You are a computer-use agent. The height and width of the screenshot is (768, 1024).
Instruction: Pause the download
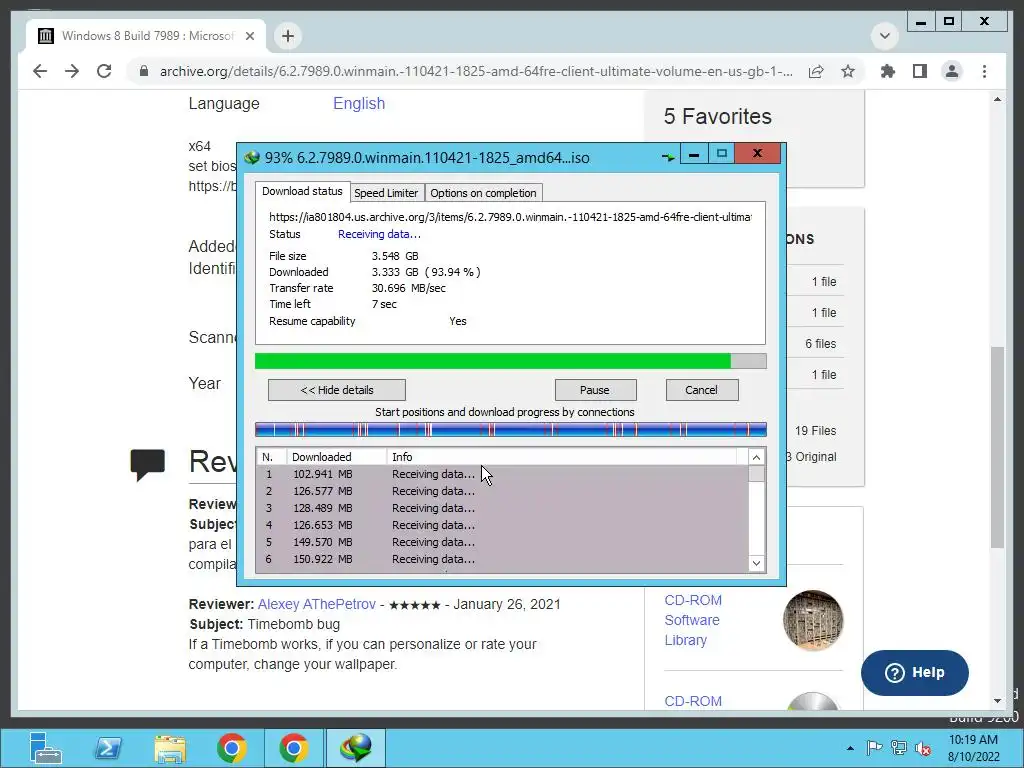click(x=595, y=390)
